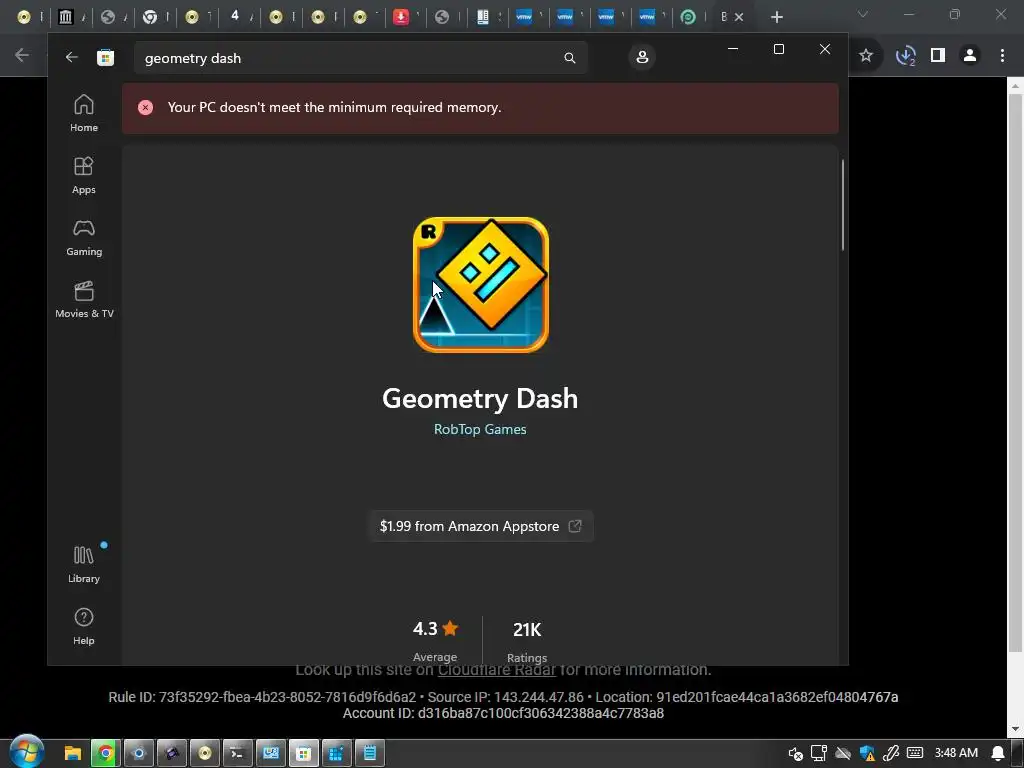
Task: Click the search magnifier in the Store
Action: tap(569, 58)
